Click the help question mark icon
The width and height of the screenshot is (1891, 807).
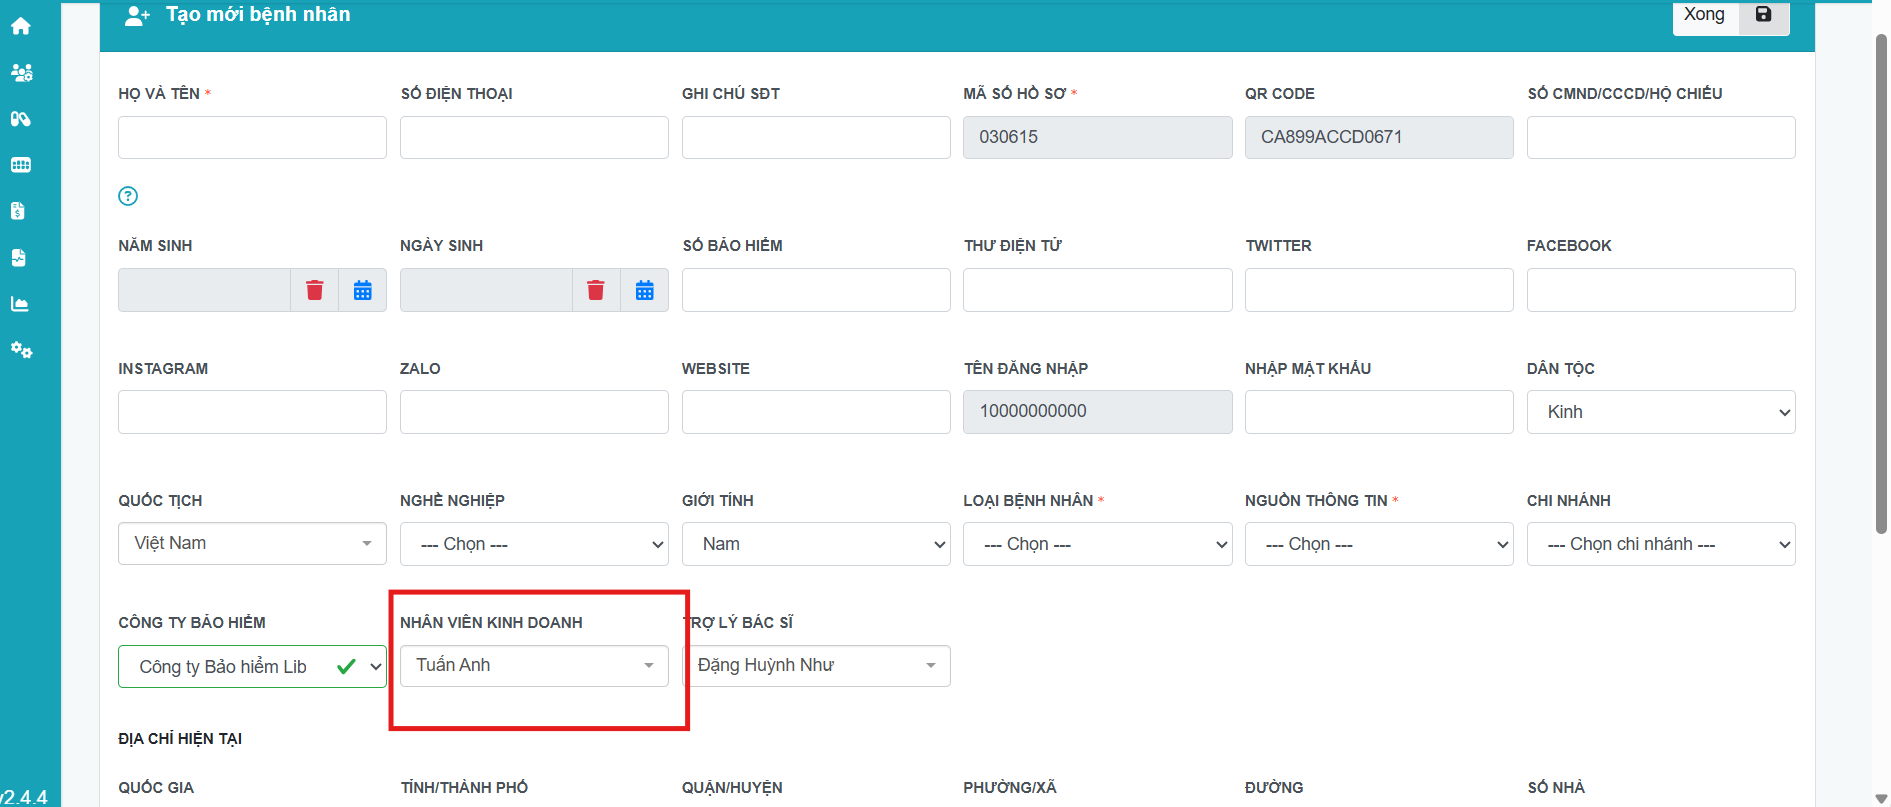coord(128,196)
